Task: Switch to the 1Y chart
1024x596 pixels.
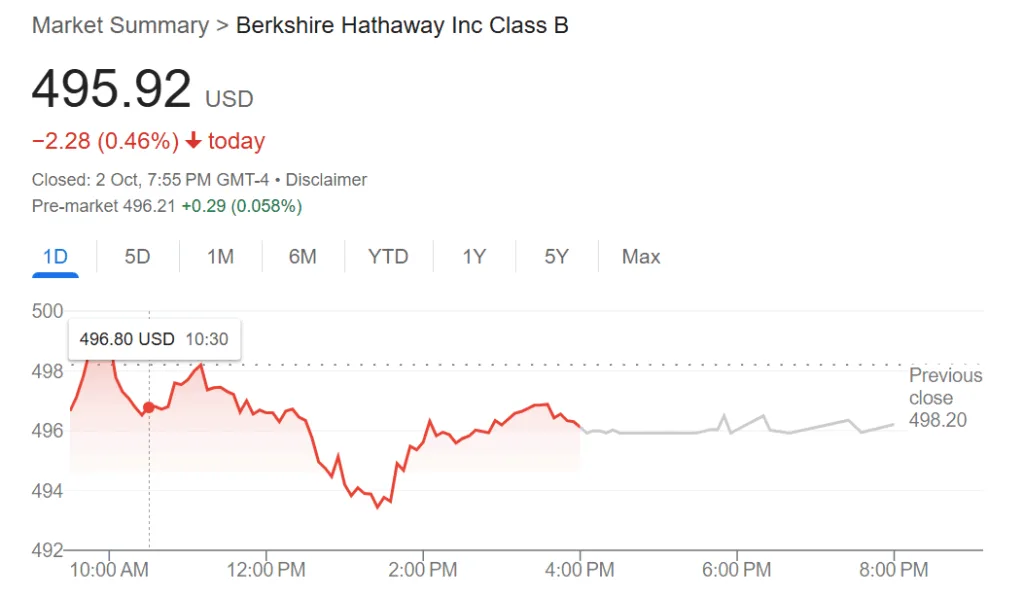Action: point(474,257)
